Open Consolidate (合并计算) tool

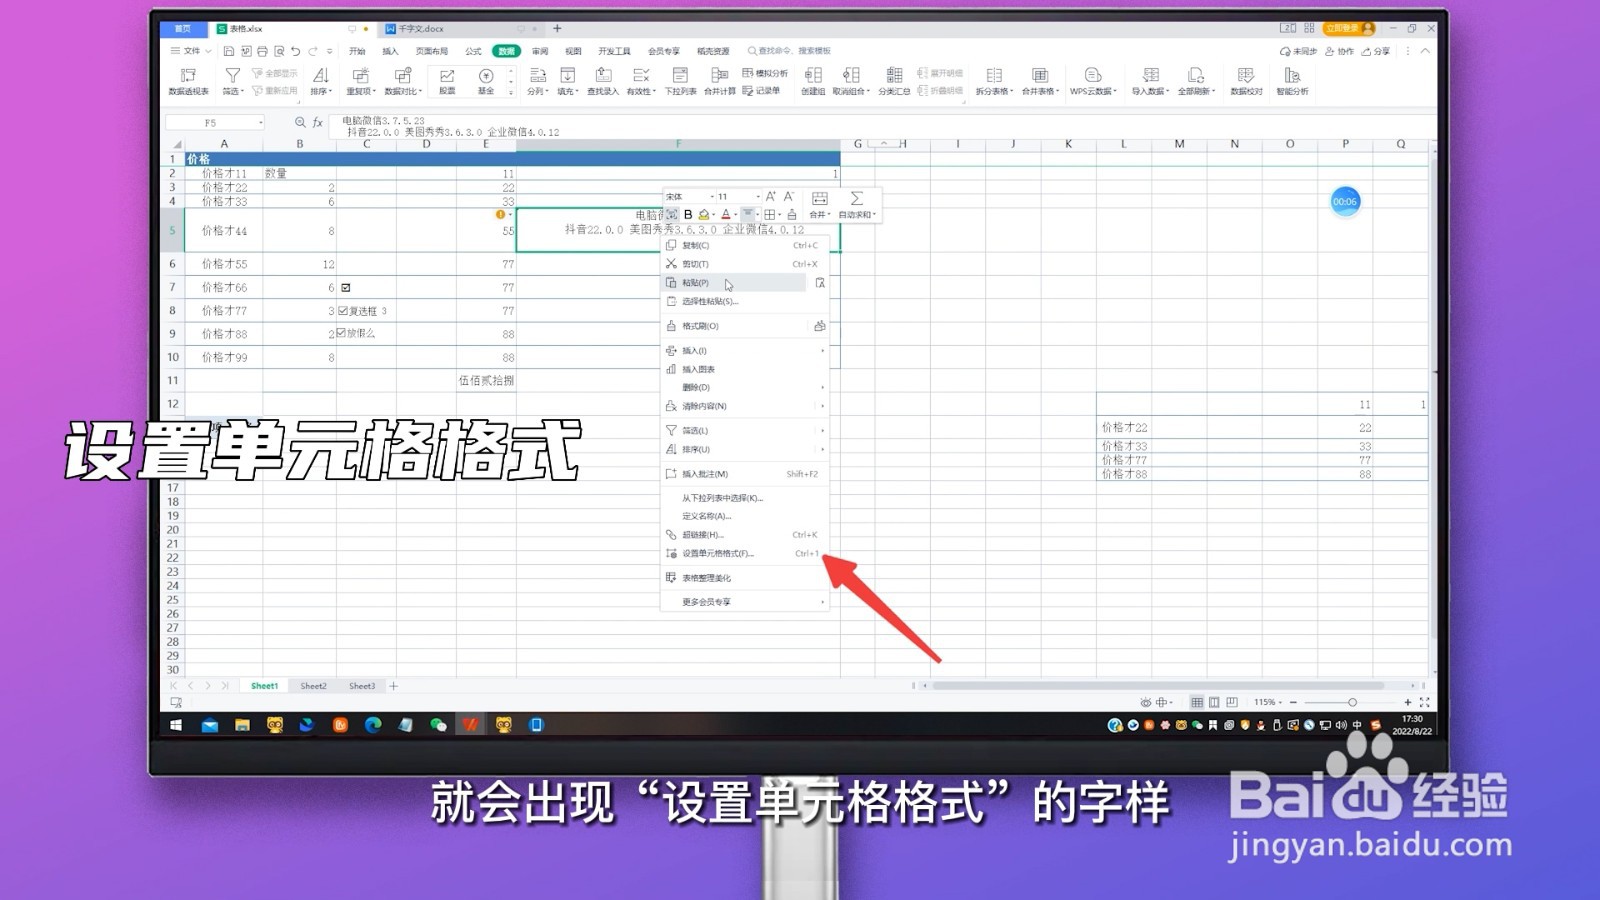click(719, 81)
